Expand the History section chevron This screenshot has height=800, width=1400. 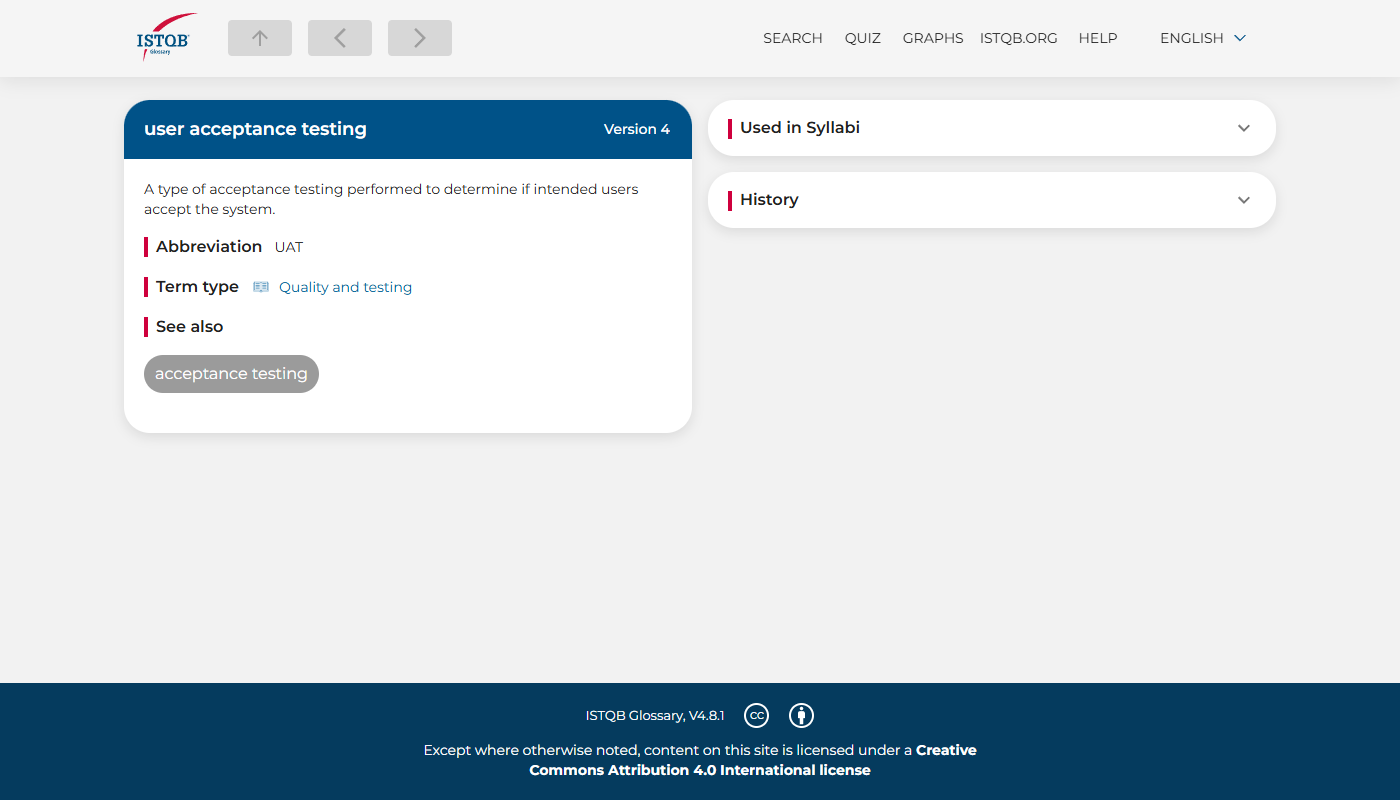1244,200
